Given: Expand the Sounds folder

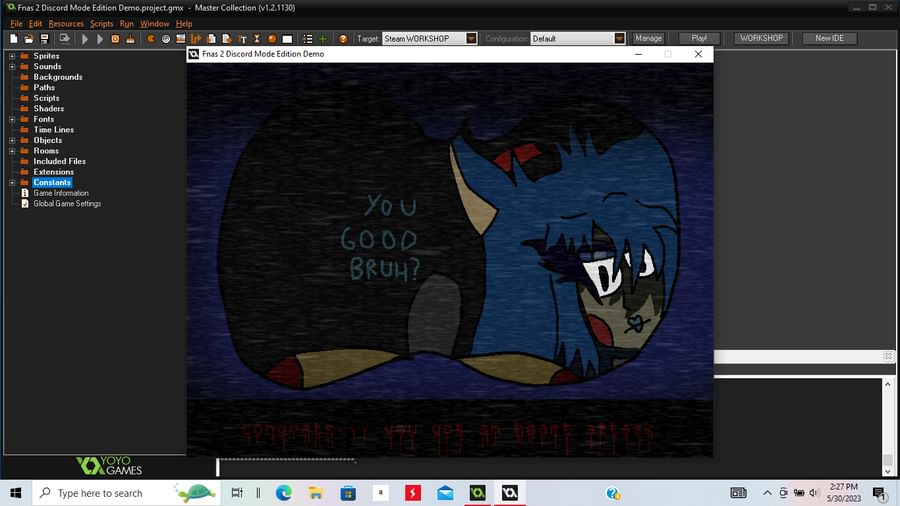Looking at the screenshot, I should (x=12, y=67).
